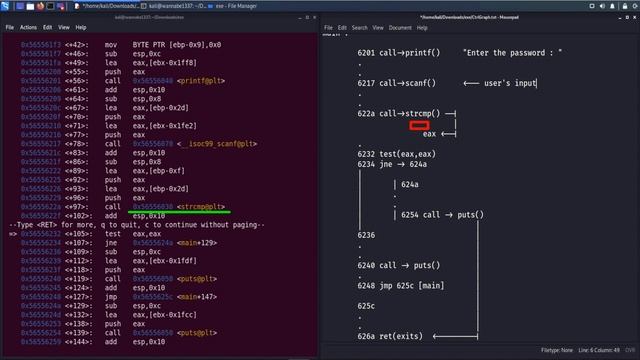
Task: Click the '--Type <RET> for more' pager line
Action: click(137, 225)
